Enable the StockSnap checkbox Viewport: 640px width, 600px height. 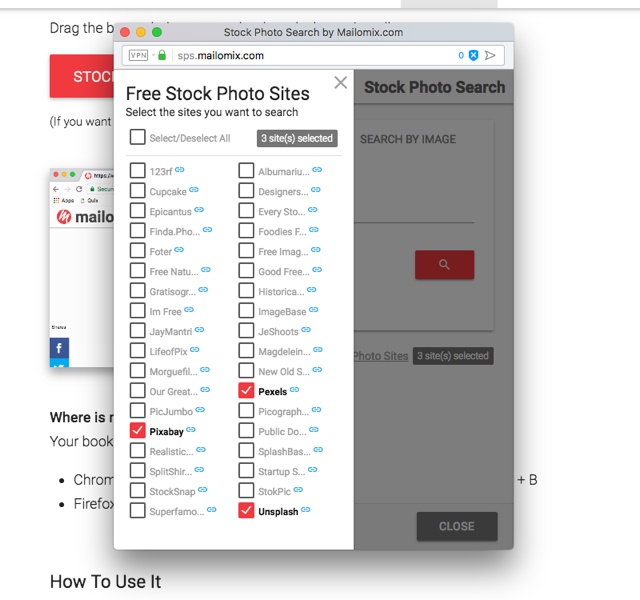pyautogui.click(x=138, y=490)
